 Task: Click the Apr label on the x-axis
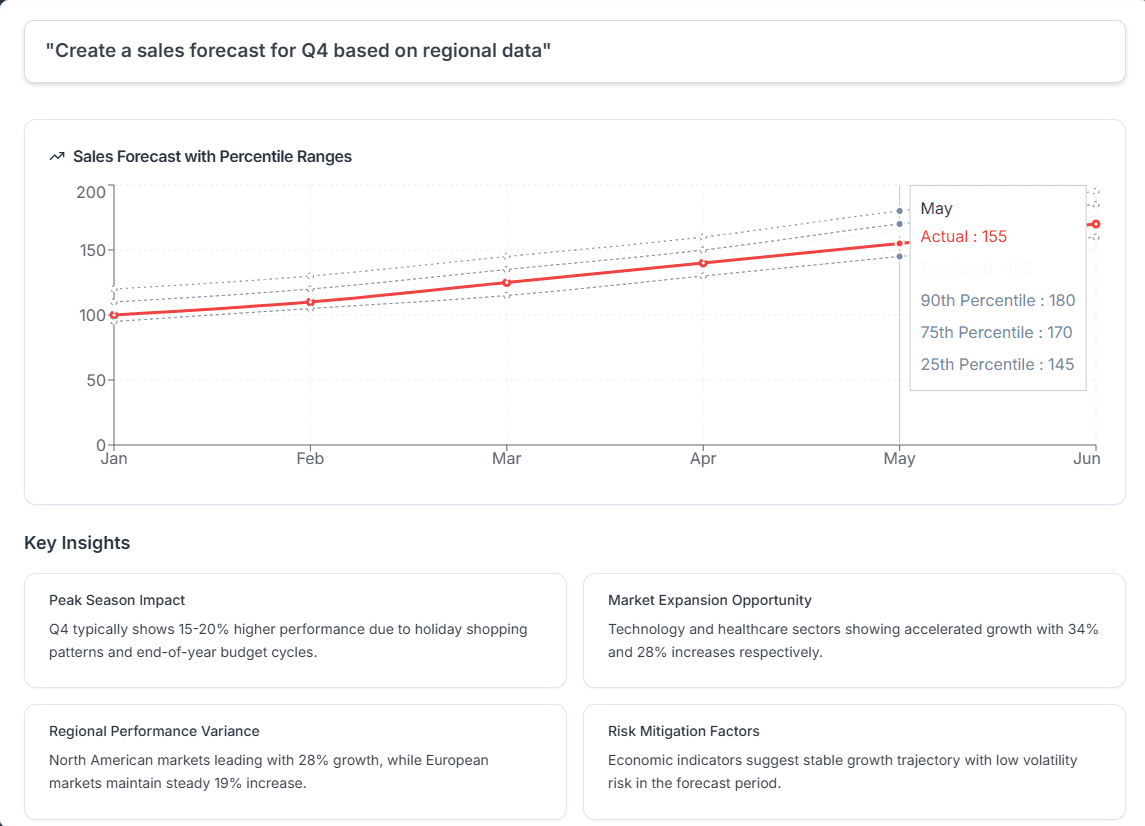(703, 459)
